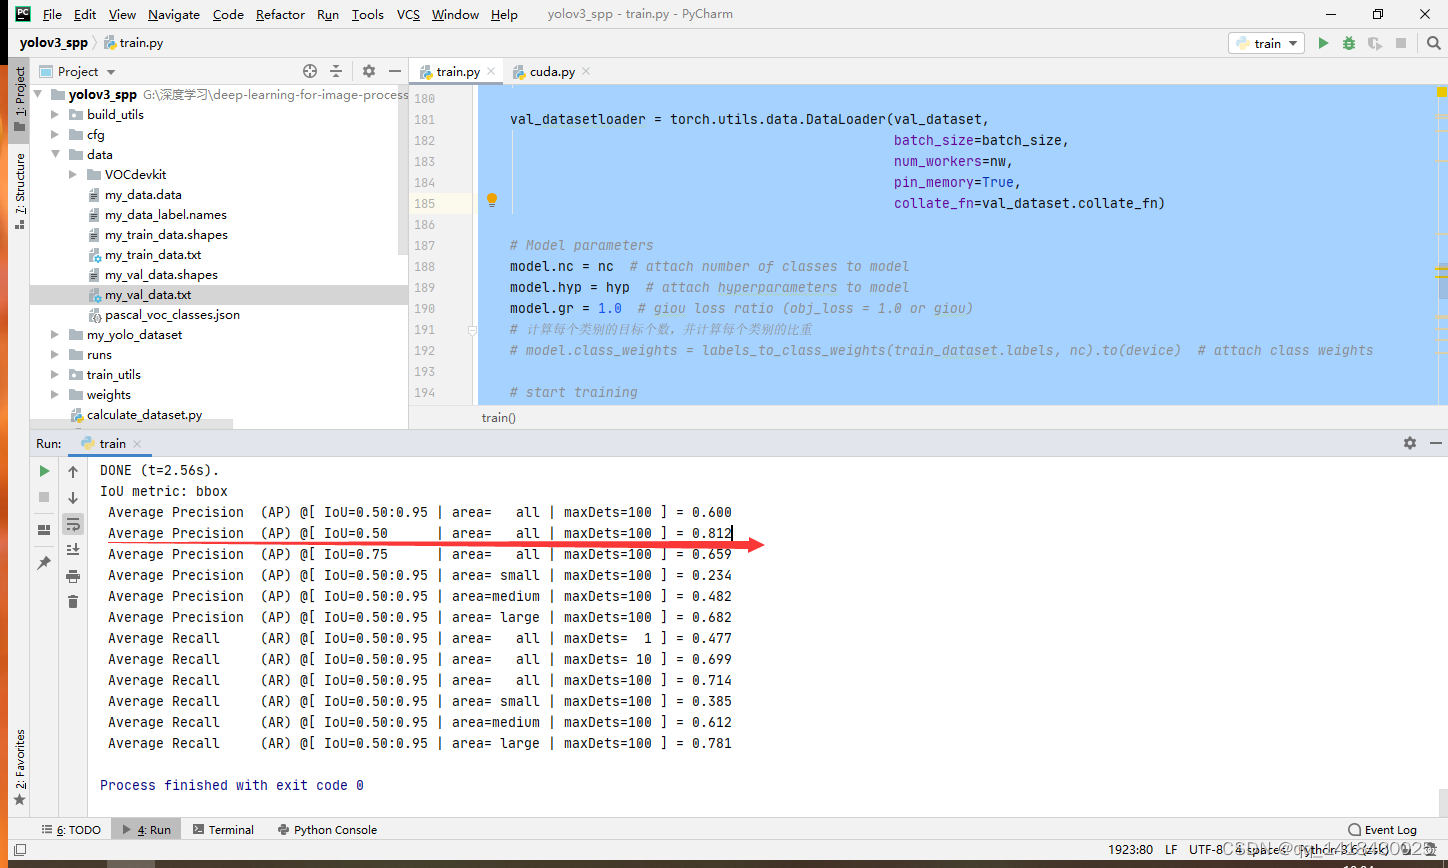Click the Stop square in main toolbar

pyautogui.click(x=1401, y=43)
